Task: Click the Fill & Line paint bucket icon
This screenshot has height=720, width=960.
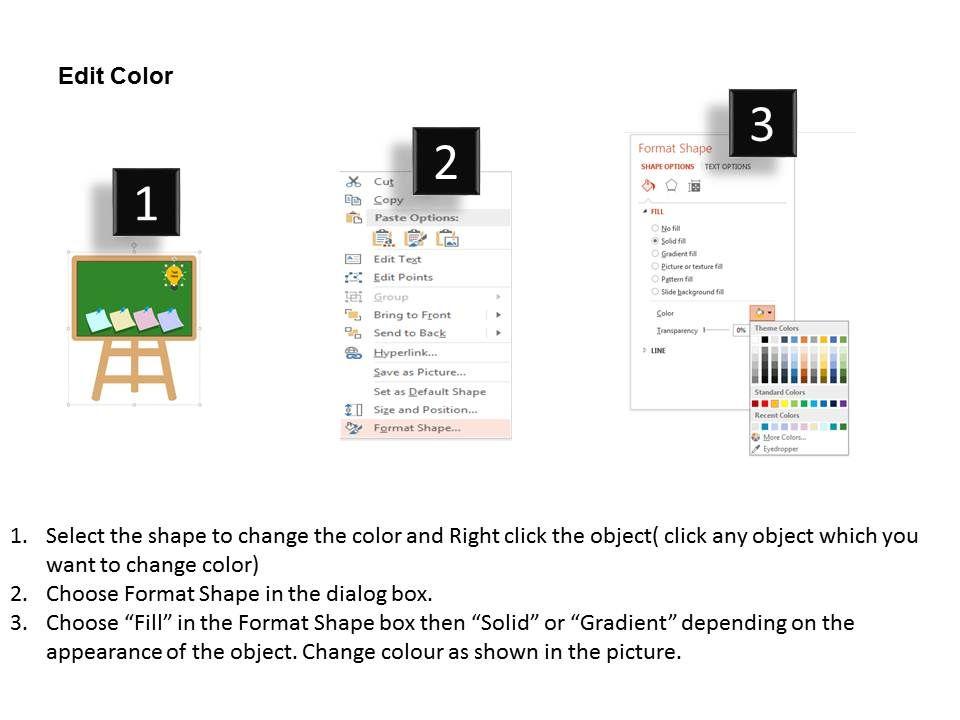Action: [x=648, y=185]
